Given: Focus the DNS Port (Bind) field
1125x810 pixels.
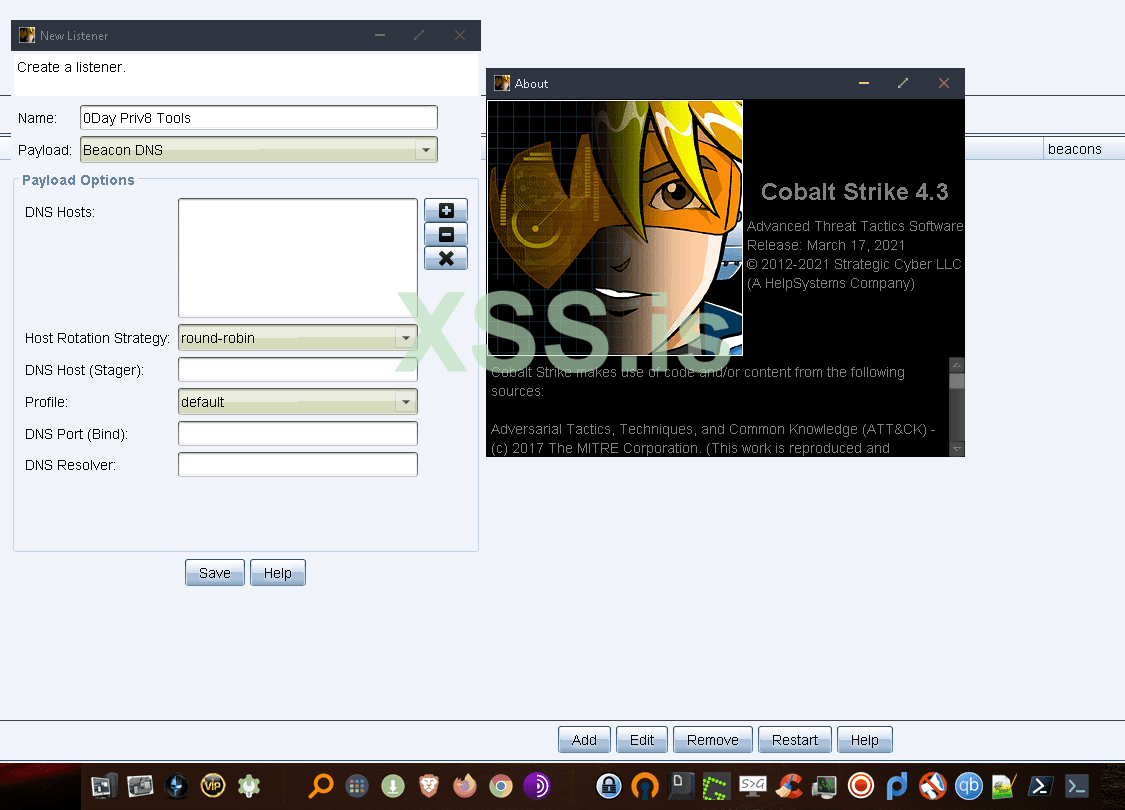Looking at the screenshot, I should (298, 433).
